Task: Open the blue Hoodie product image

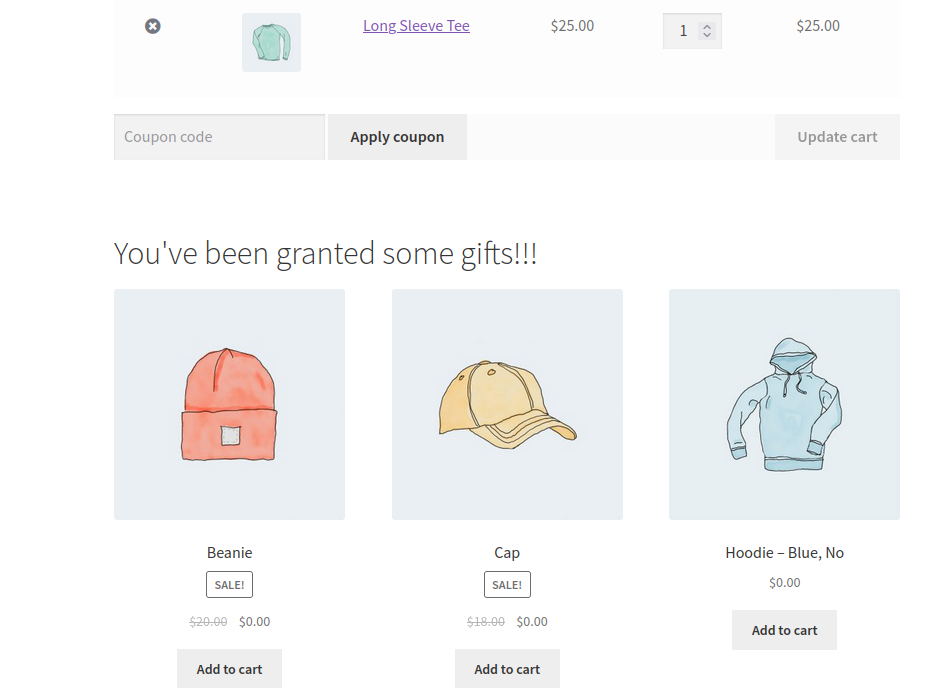Action: coord(784,404)
